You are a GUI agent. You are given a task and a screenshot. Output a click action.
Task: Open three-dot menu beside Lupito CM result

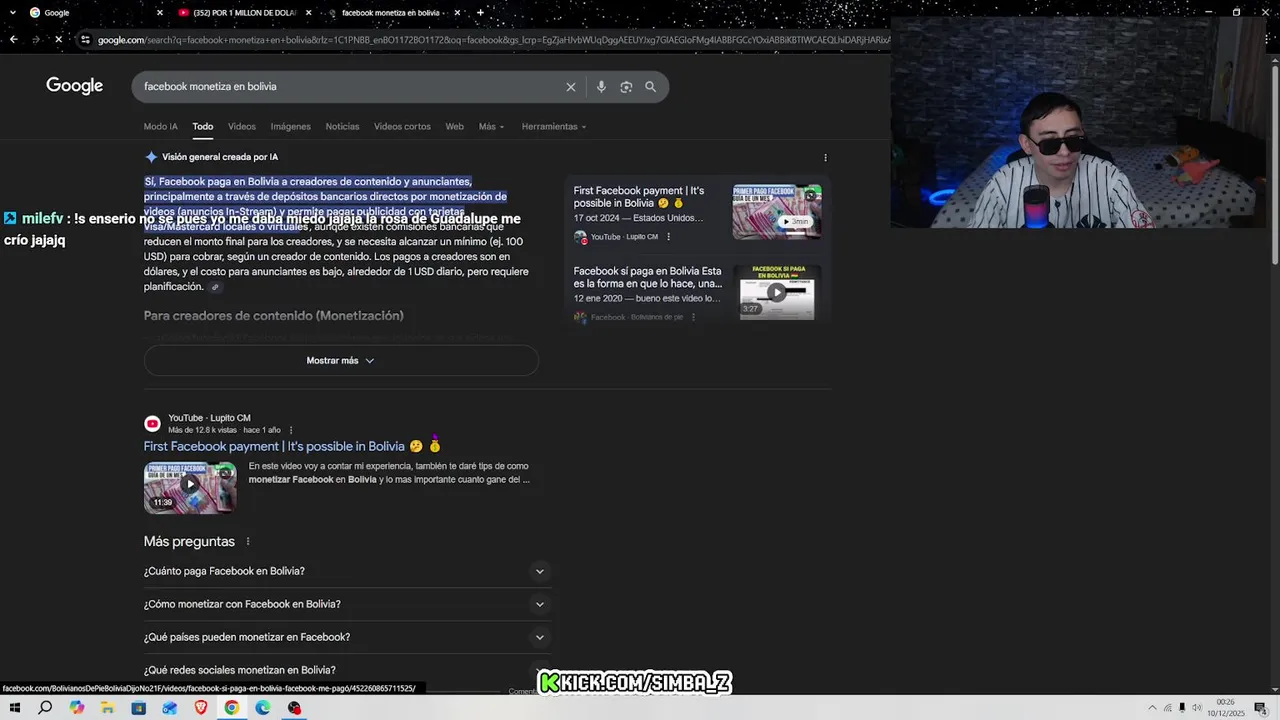point(291,430)
